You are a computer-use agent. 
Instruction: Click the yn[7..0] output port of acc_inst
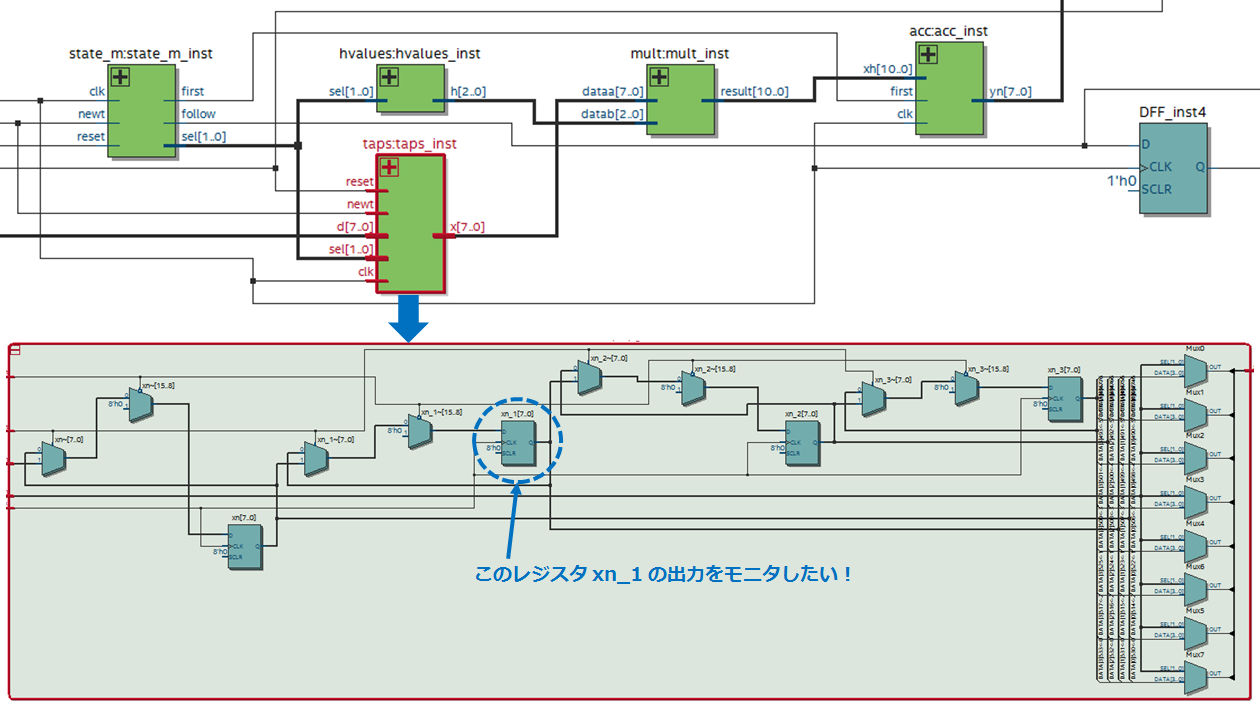coord(1009,92)
